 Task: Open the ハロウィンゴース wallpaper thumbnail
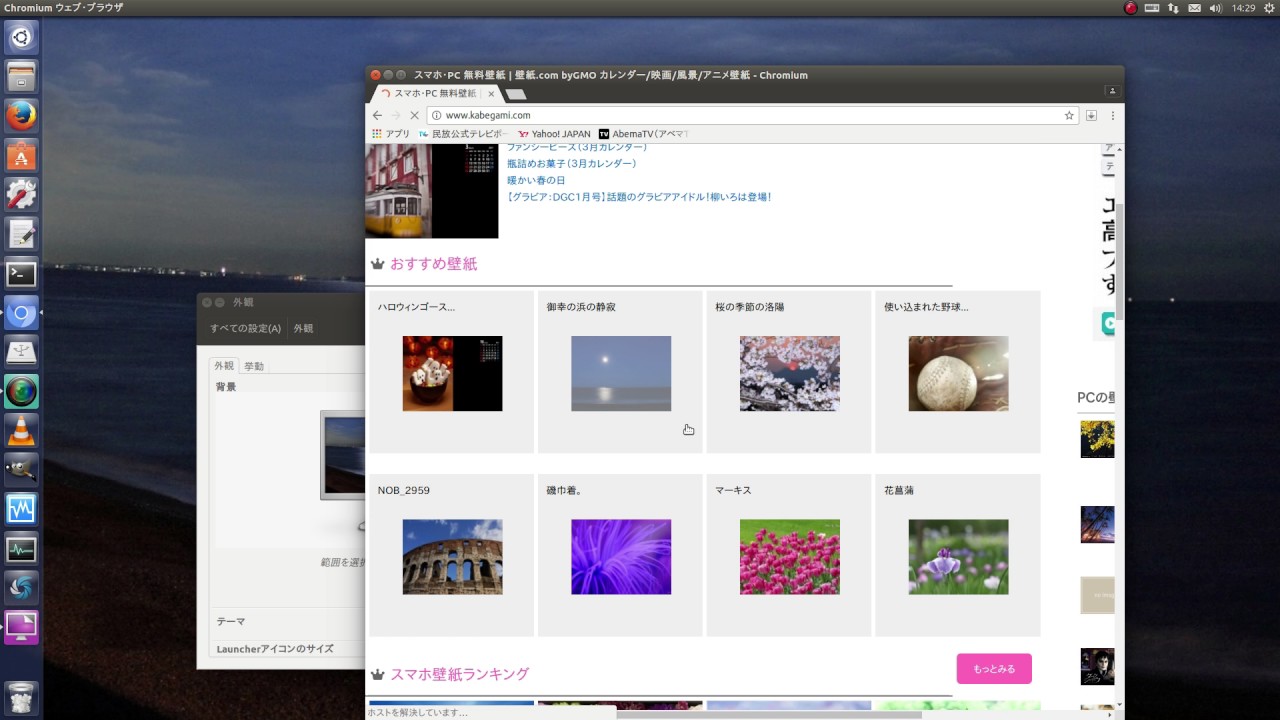pos(452,373)
